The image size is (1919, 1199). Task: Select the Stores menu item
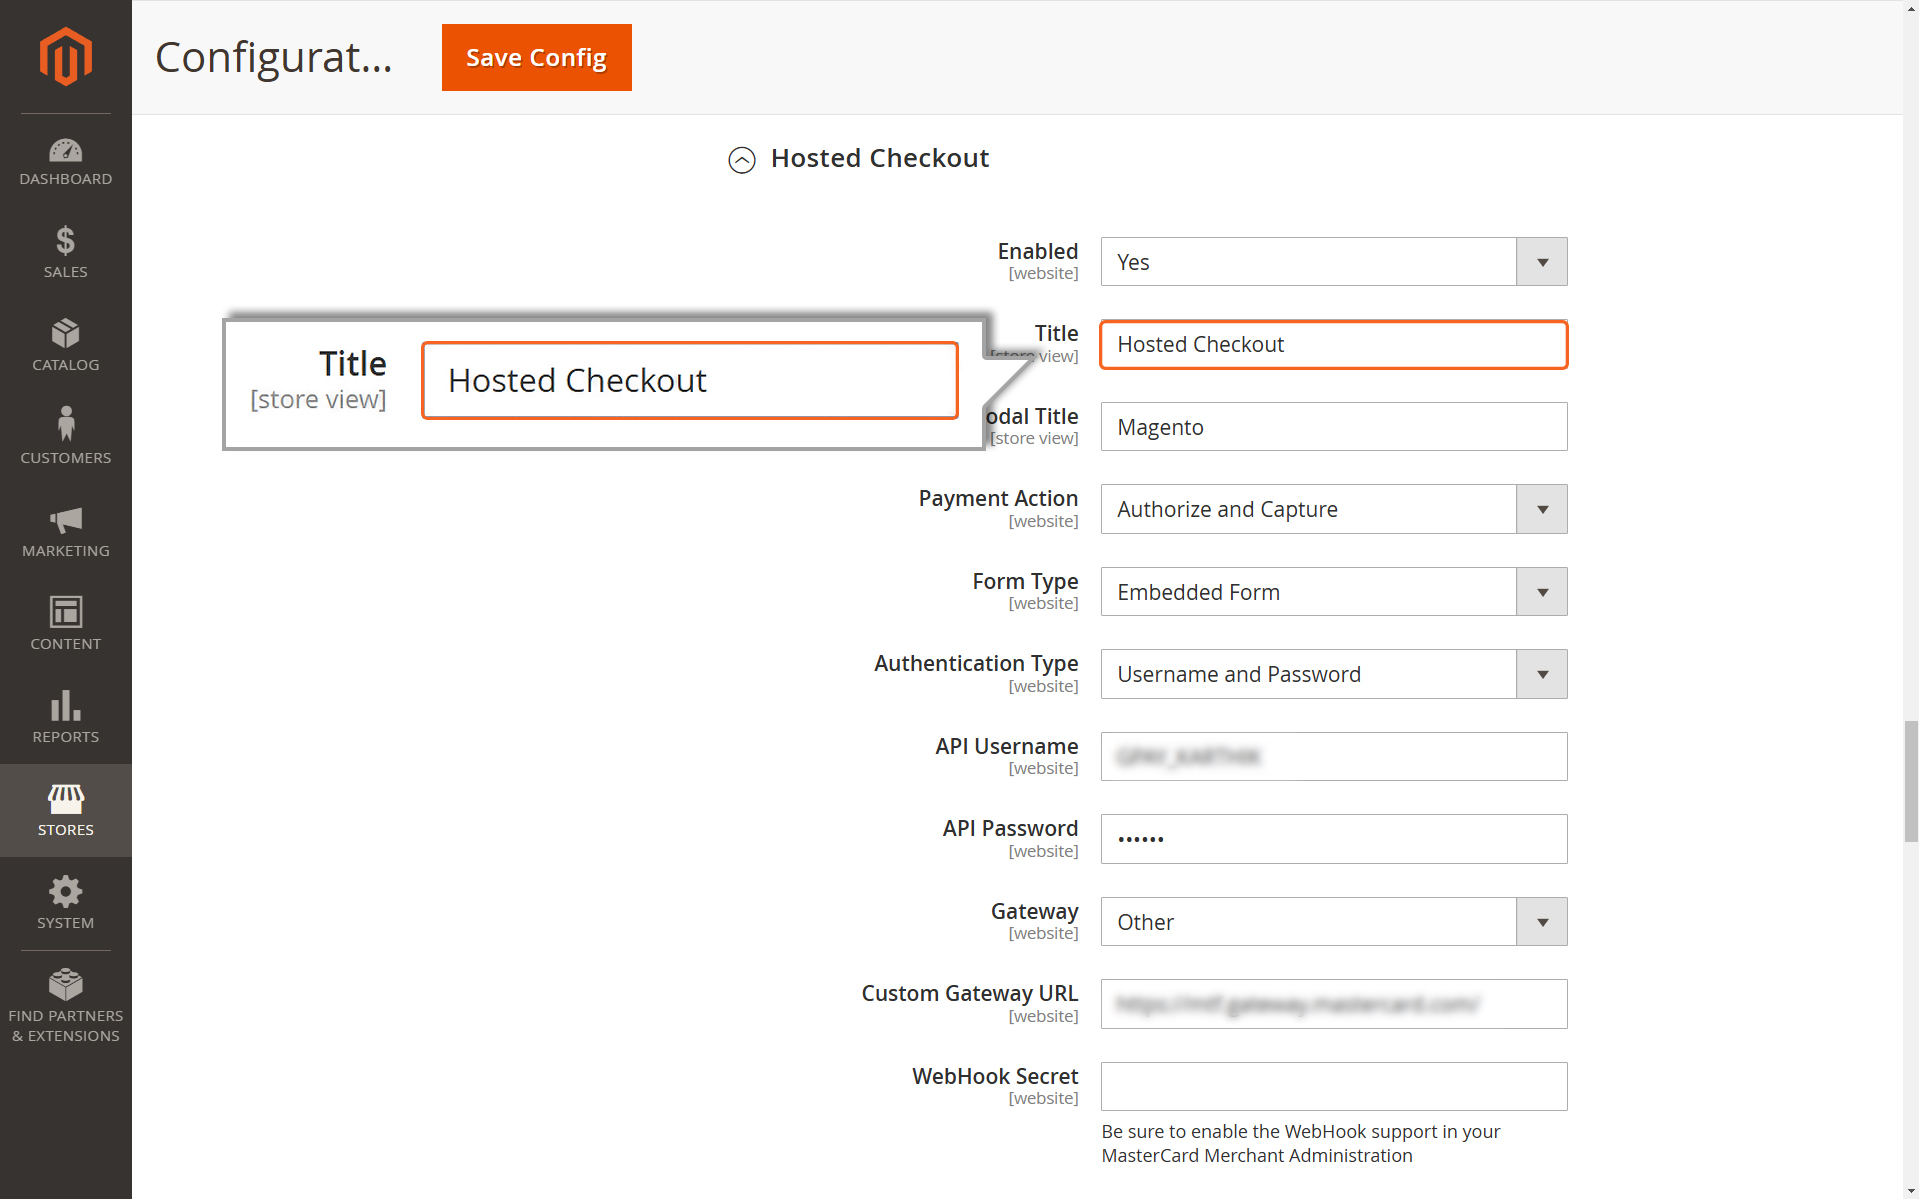[66, 810]
